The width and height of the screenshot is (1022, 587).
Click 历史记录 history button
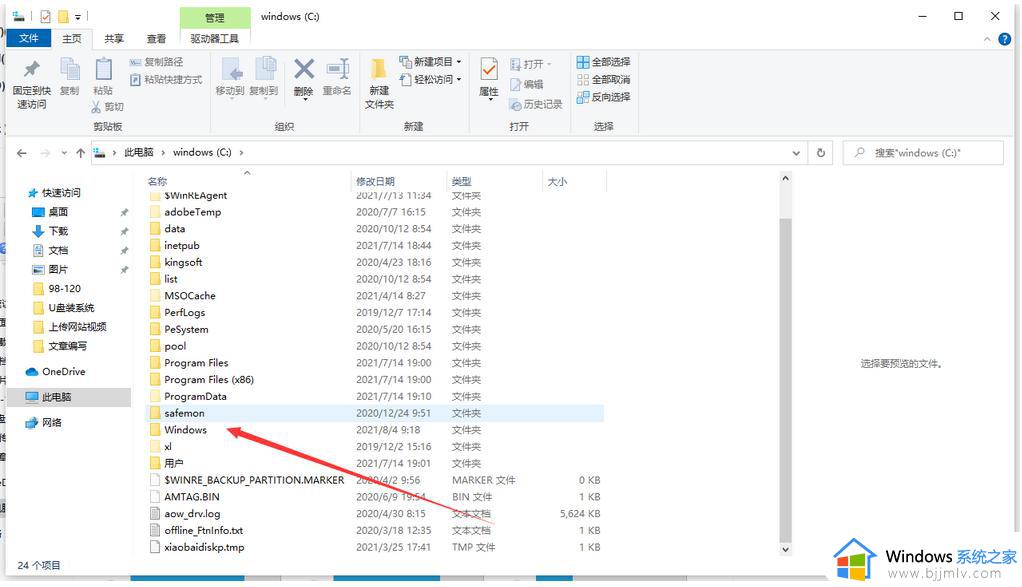[536, 104]
